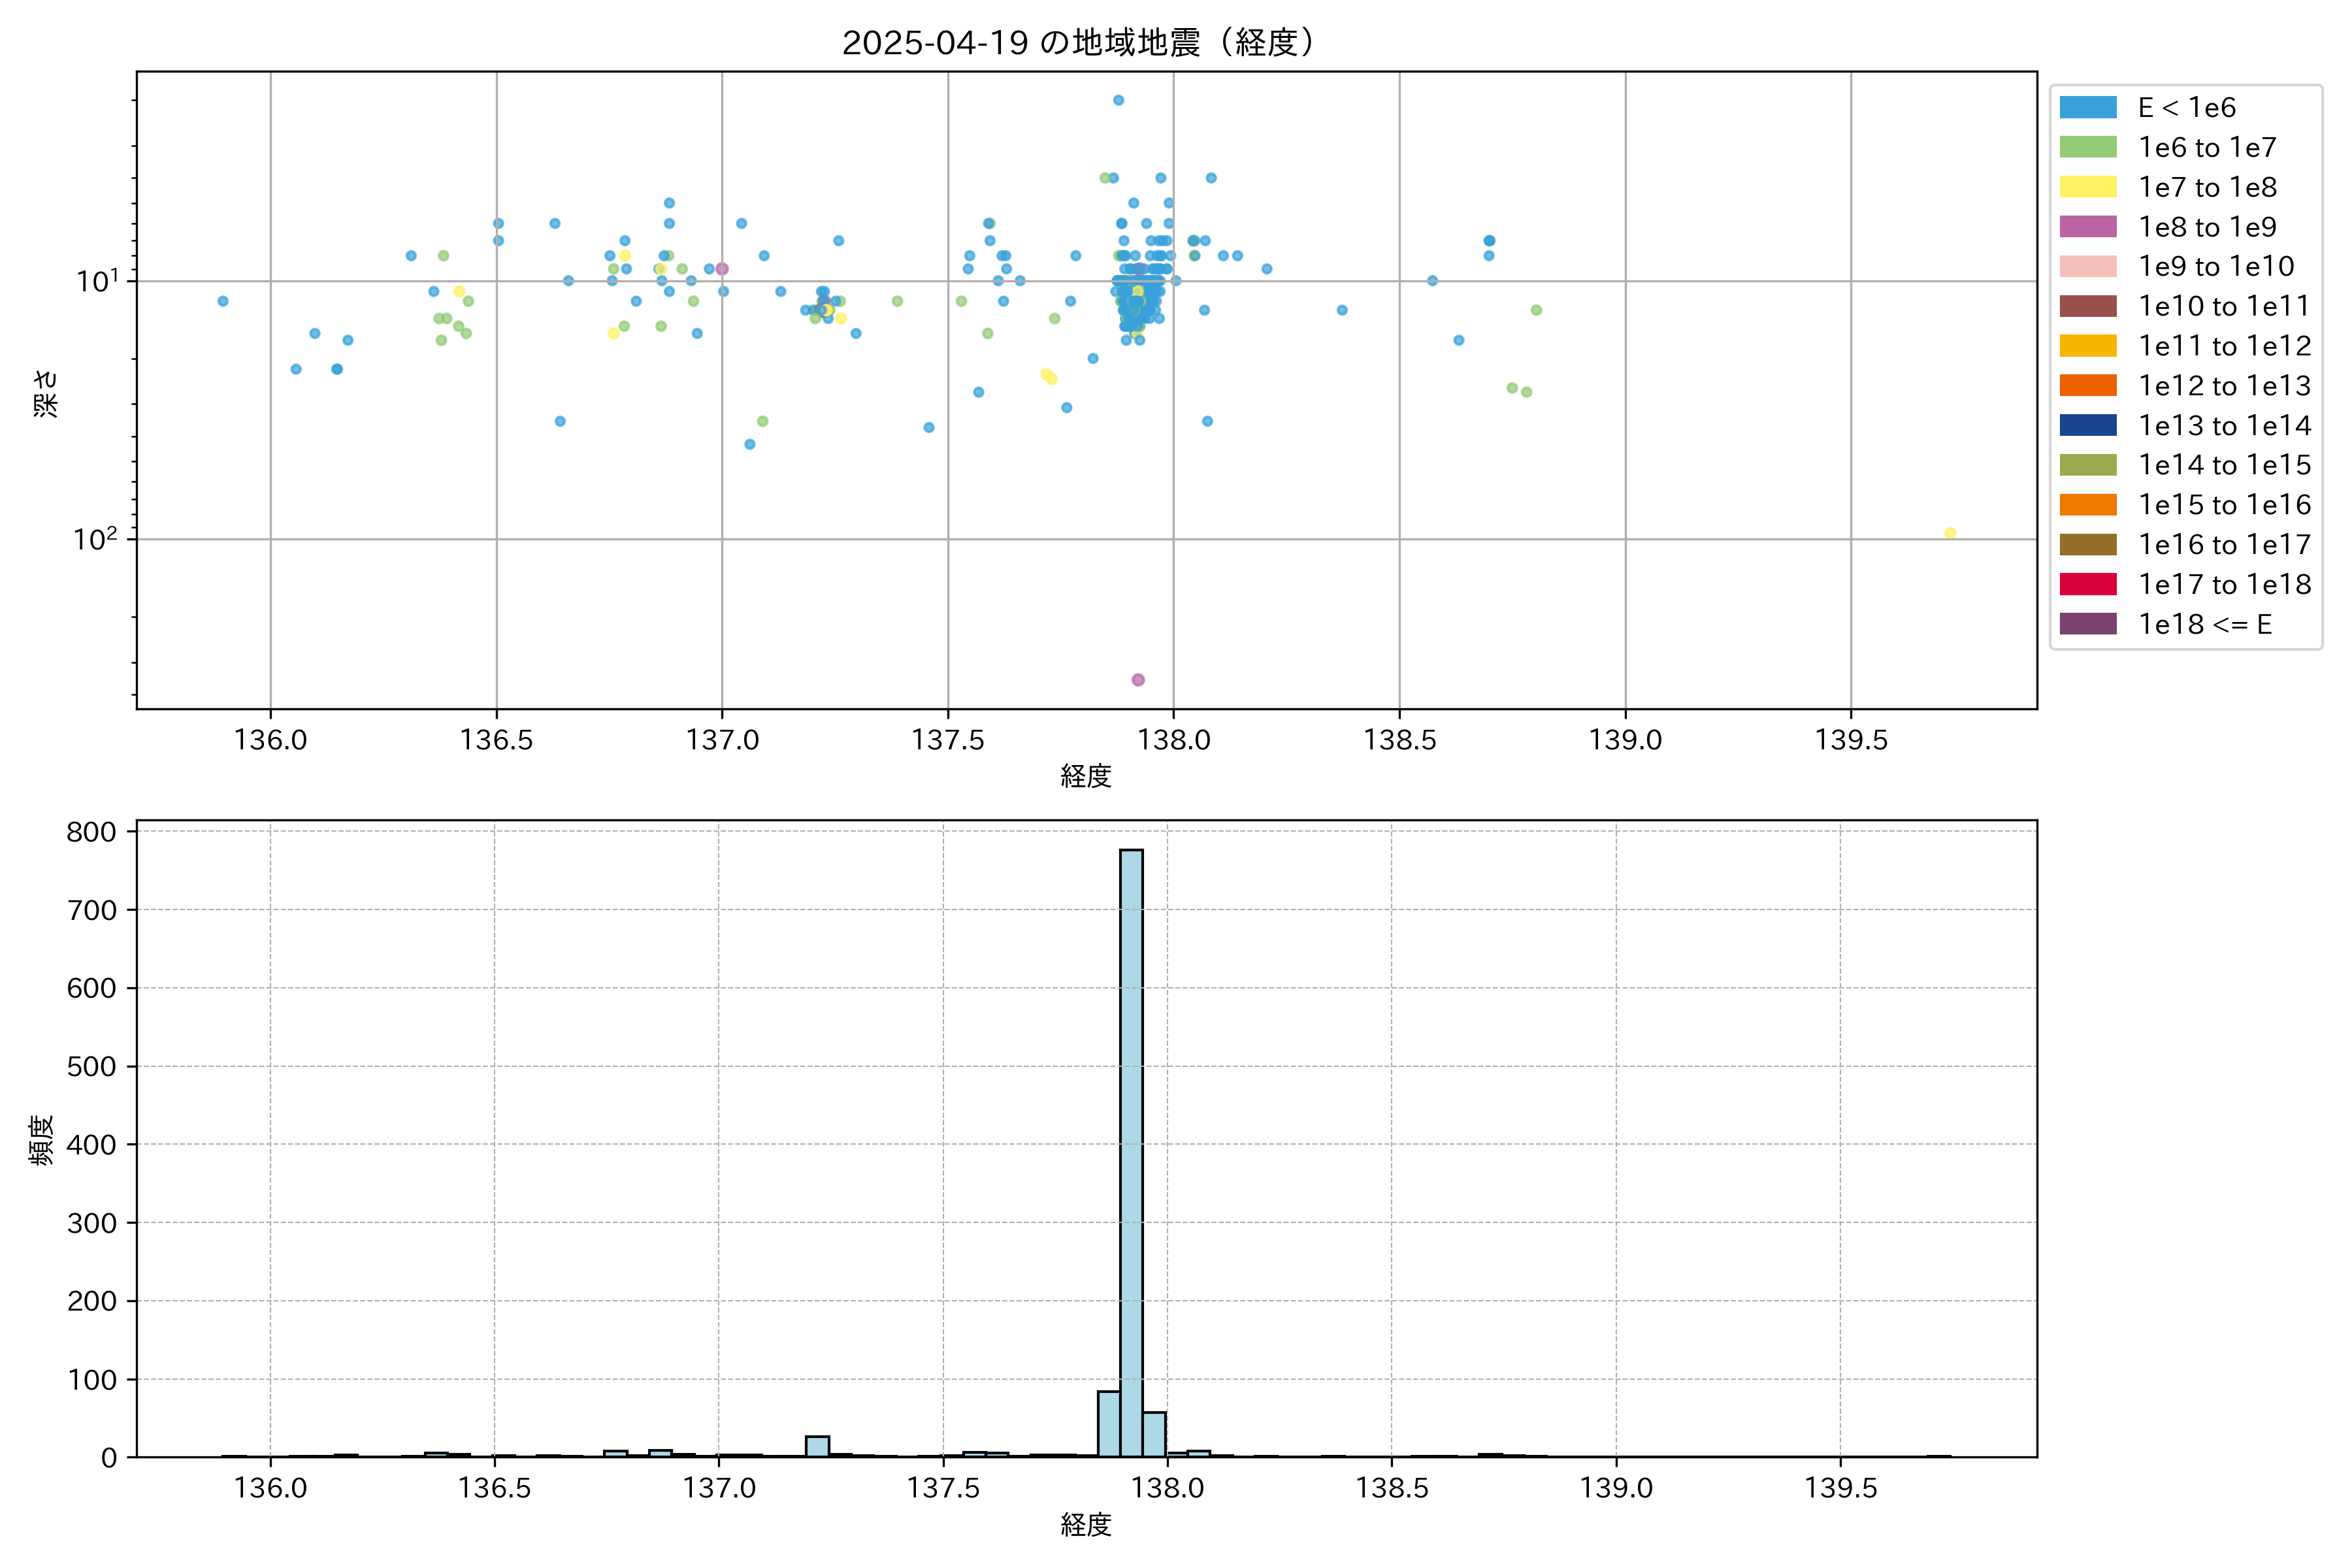
Task: Click the yellow point near longitude 139.7
Action: [x=1950, y=533]
